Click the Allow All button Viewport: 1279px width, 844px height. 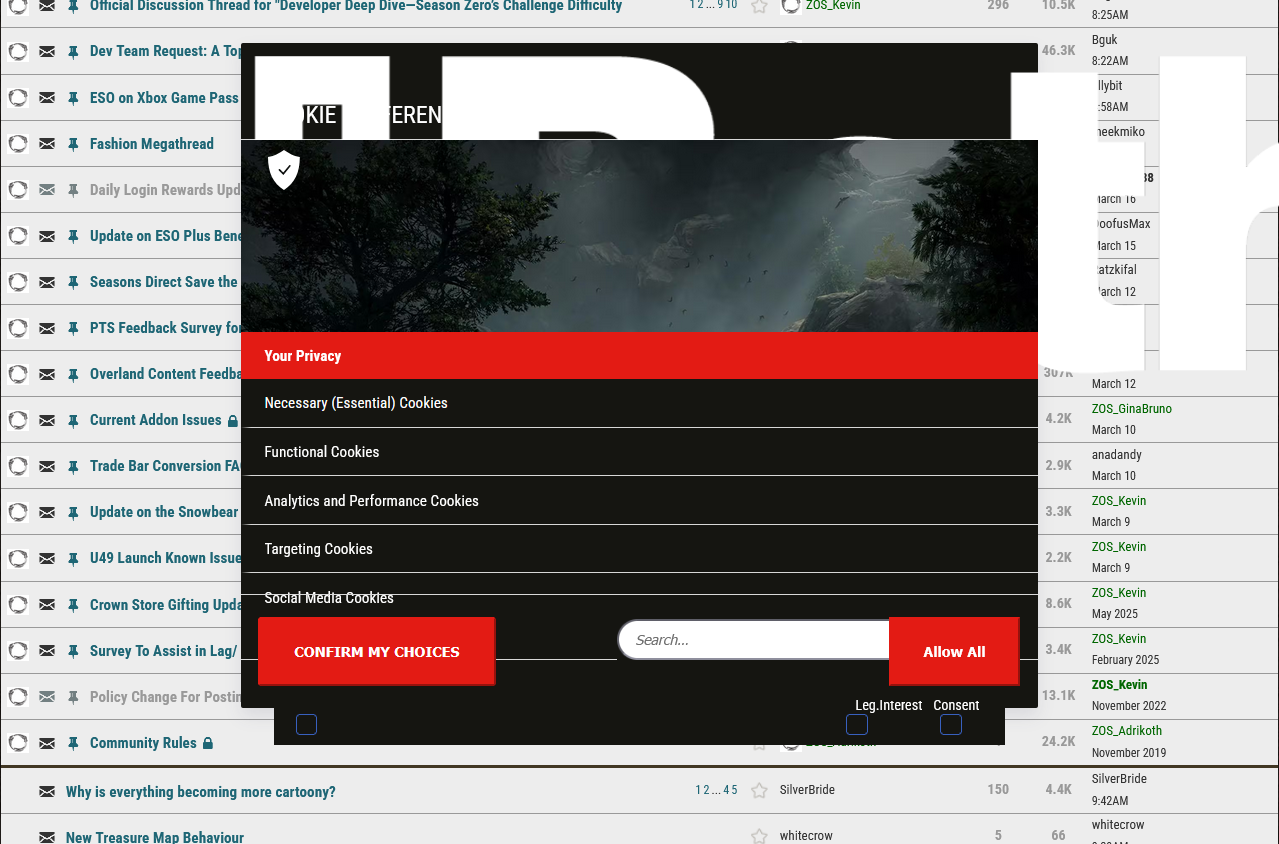(954, 652)
